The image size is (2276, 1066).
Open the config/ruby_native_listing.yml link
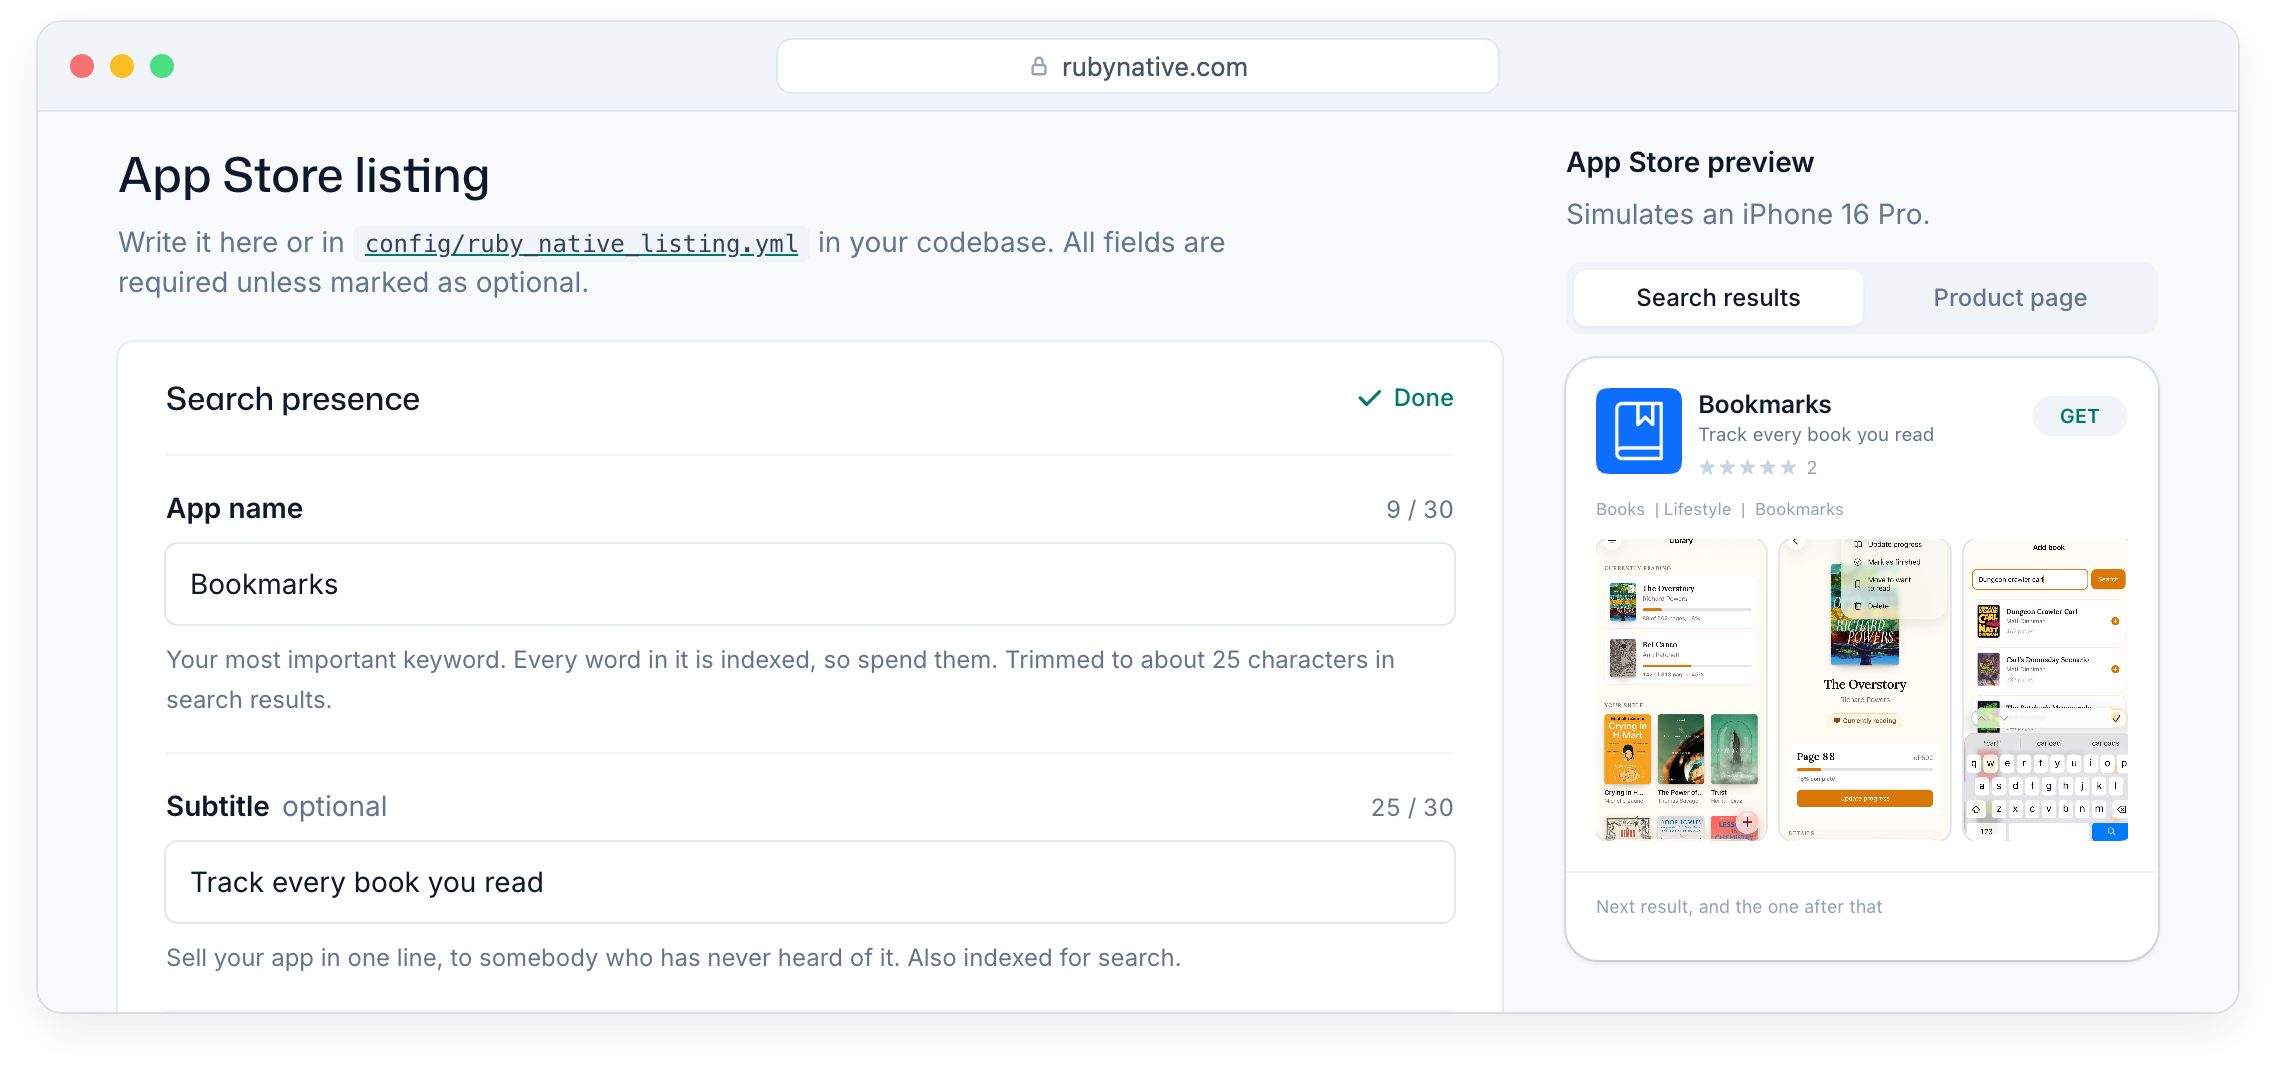pyautogui.click(x=581, y=243)
